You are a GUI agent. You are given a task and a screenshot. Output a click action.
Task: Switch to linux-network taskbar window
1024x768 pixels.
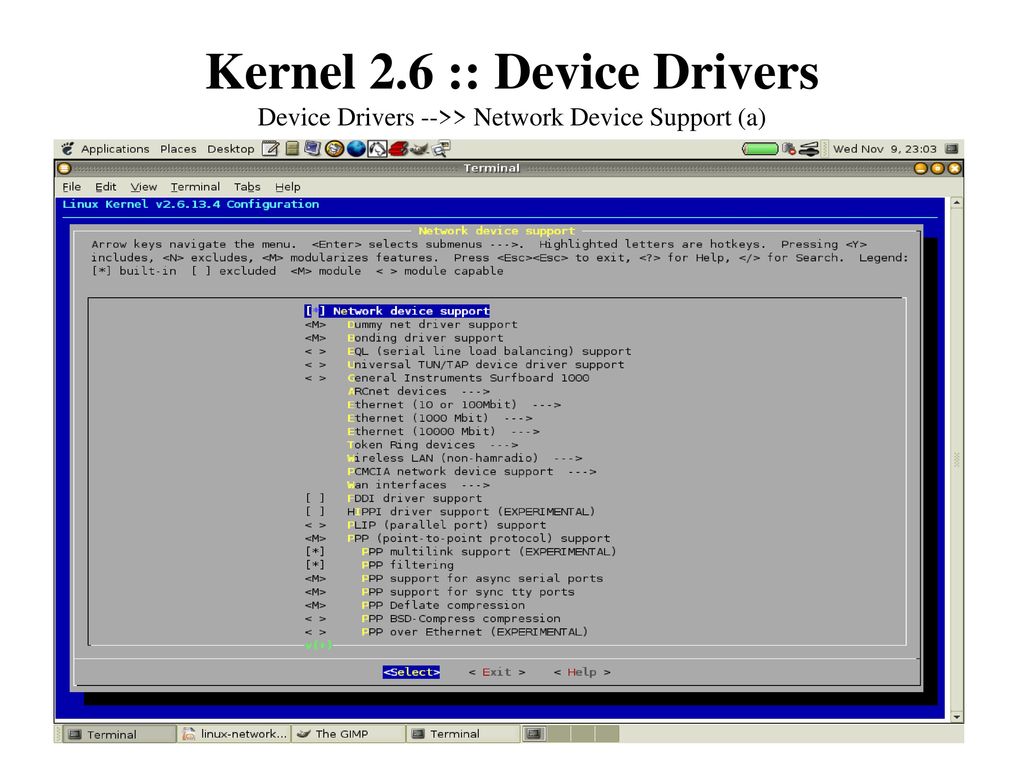pos(234,734)
